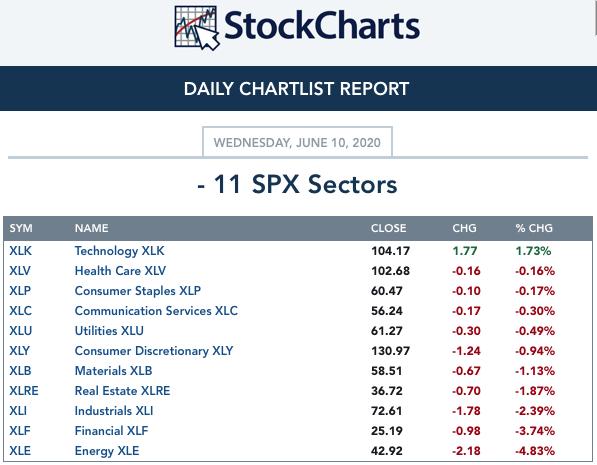Click the SYM column header
This screenshot has width=597, height=465.
[x=21, y=228]
